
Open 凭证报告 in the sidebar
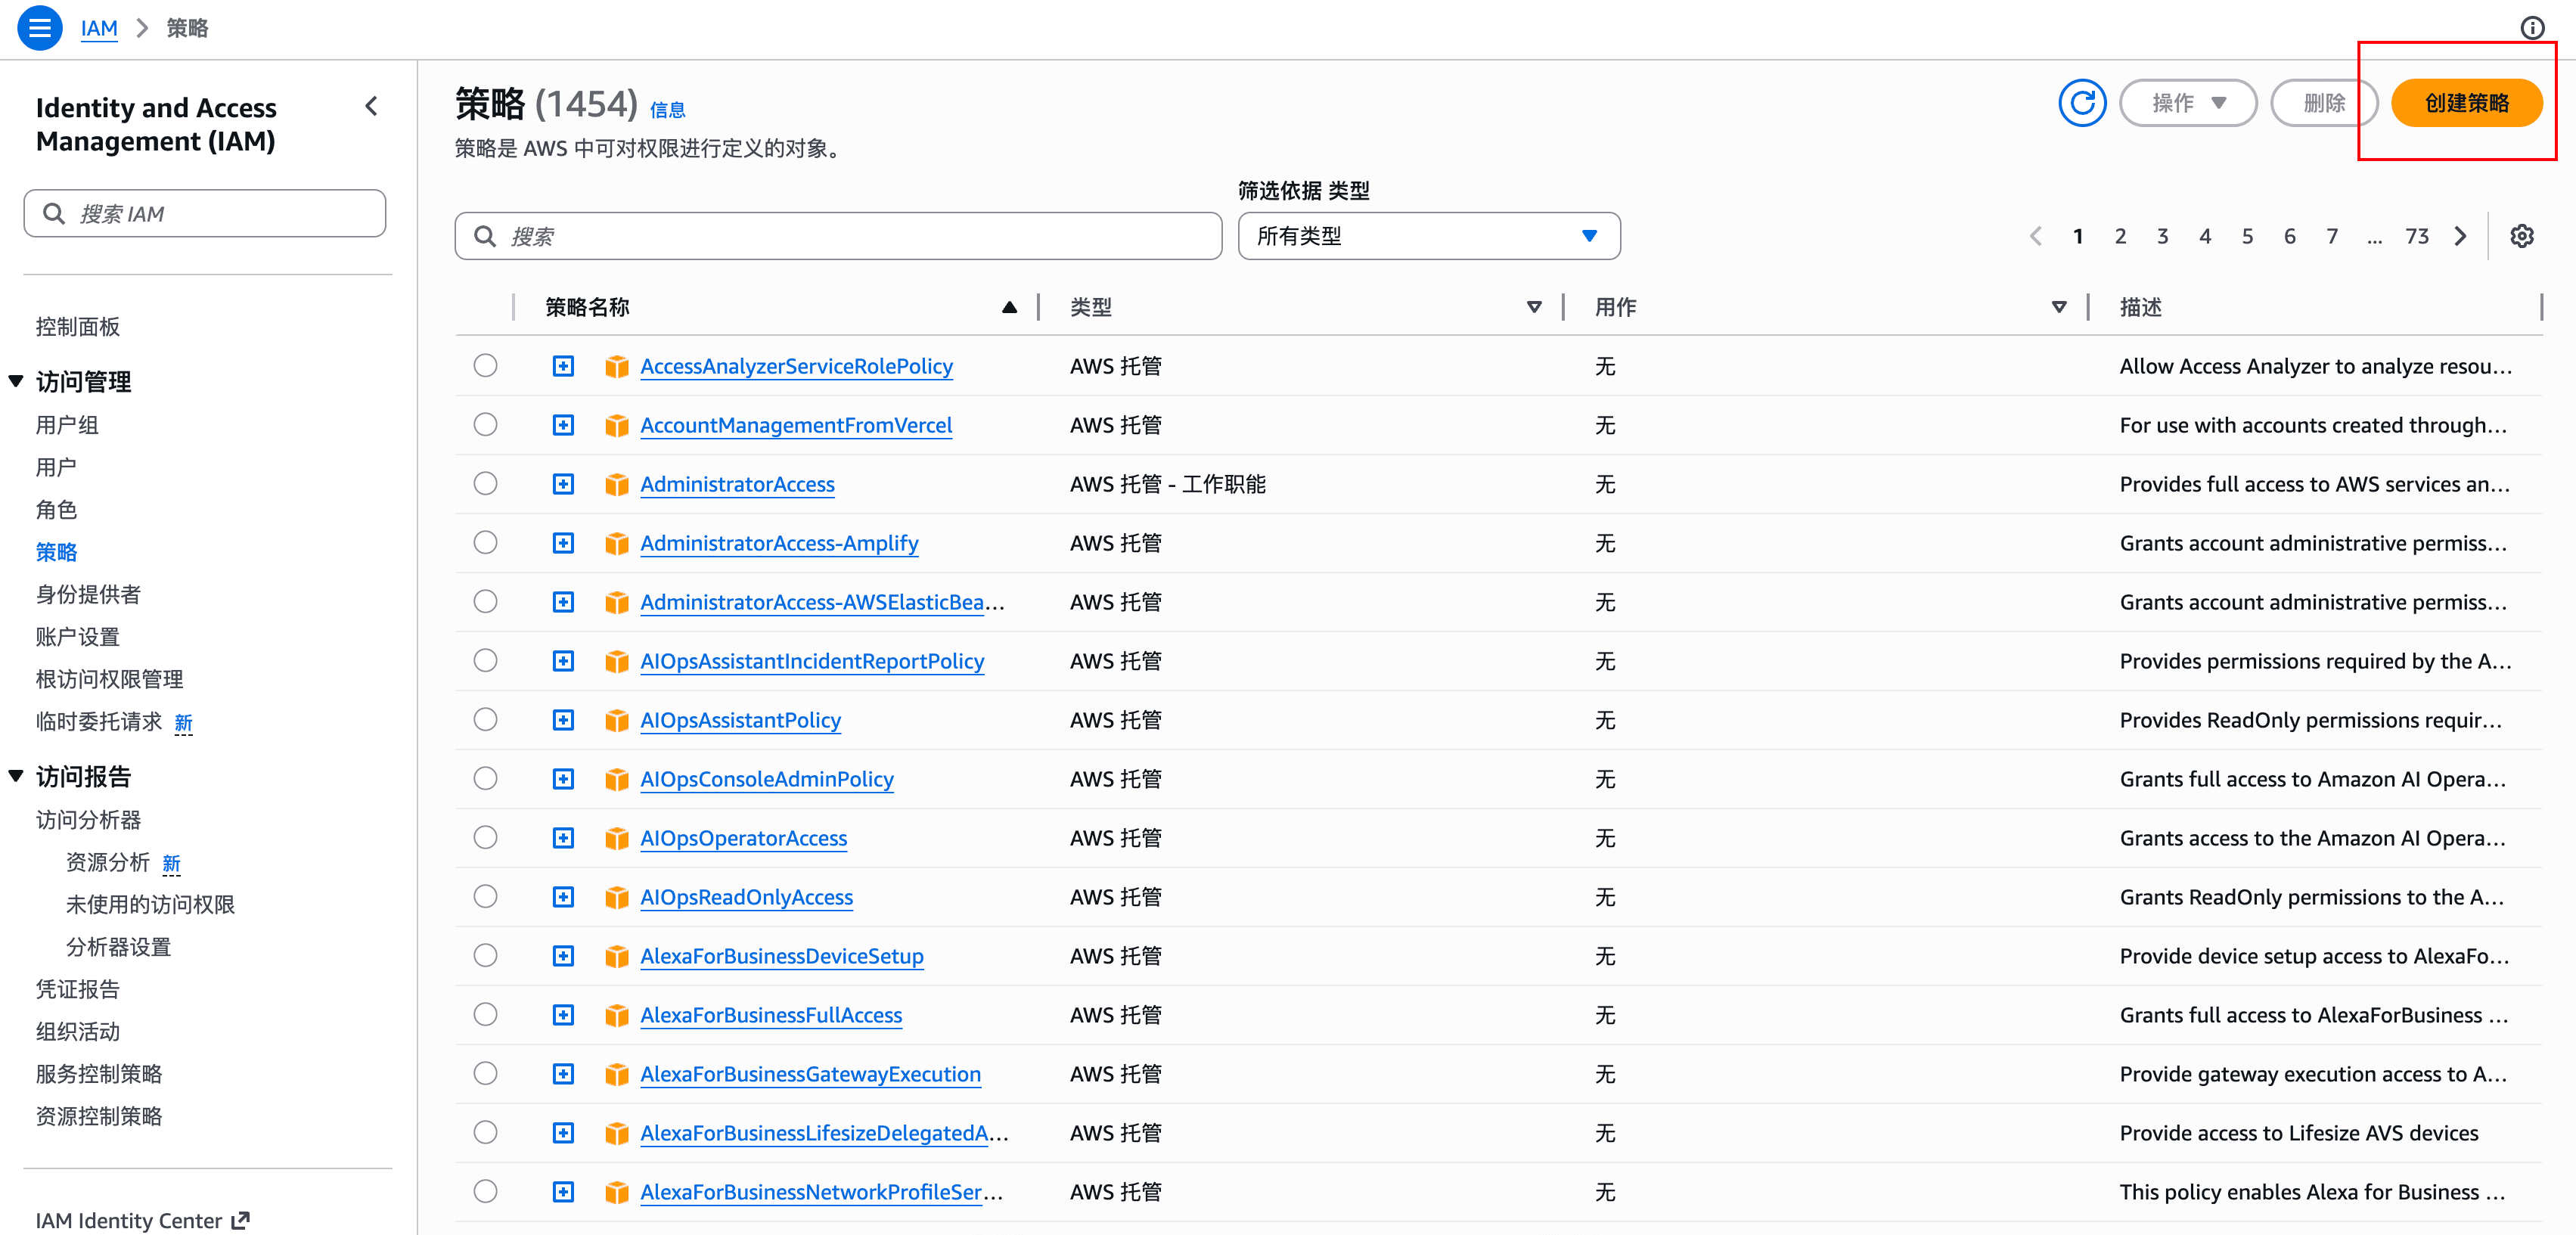pos(77,989)
